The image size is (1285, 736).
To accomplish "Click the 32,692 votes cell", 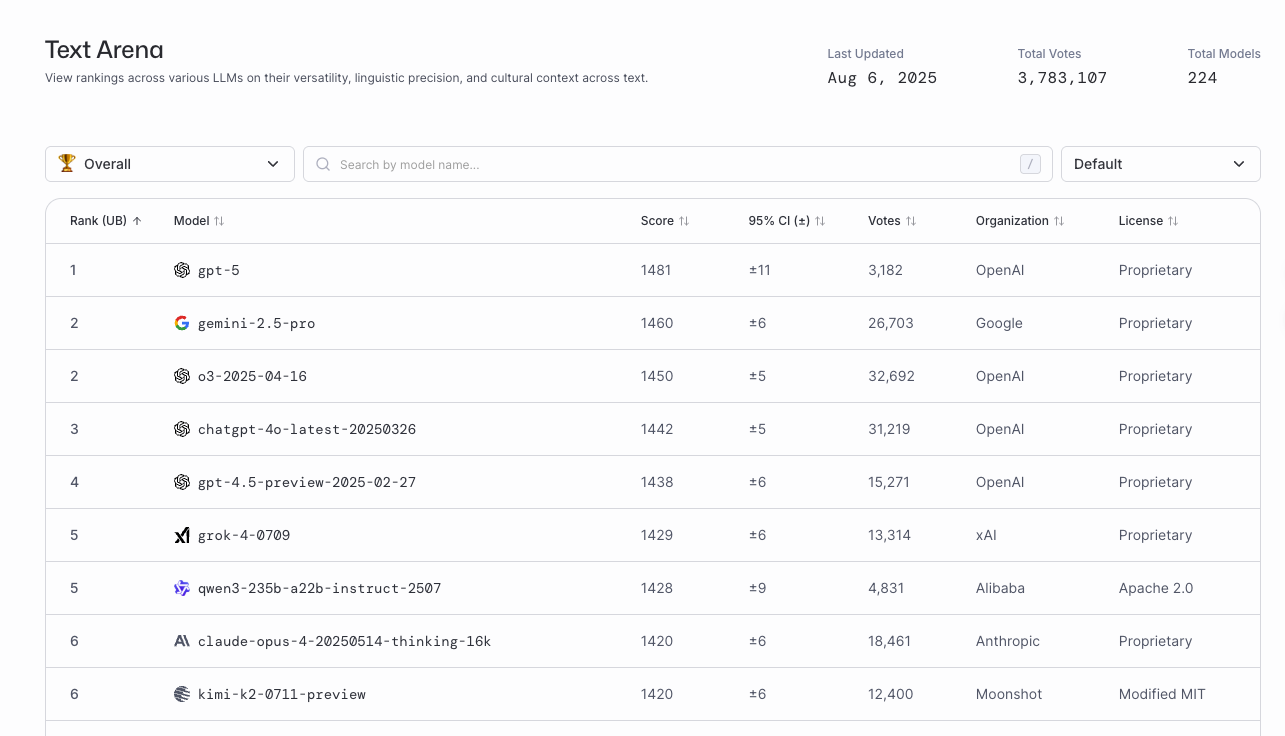I will pos(892,376).
